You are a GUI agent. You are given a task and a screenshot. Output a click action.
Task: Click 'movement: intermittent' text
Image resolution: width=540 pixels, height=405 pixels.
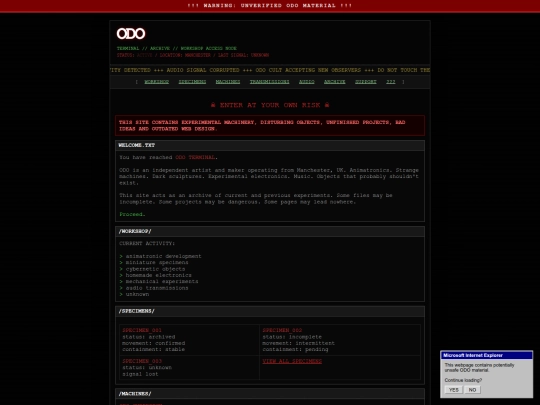tap(298, 343)
